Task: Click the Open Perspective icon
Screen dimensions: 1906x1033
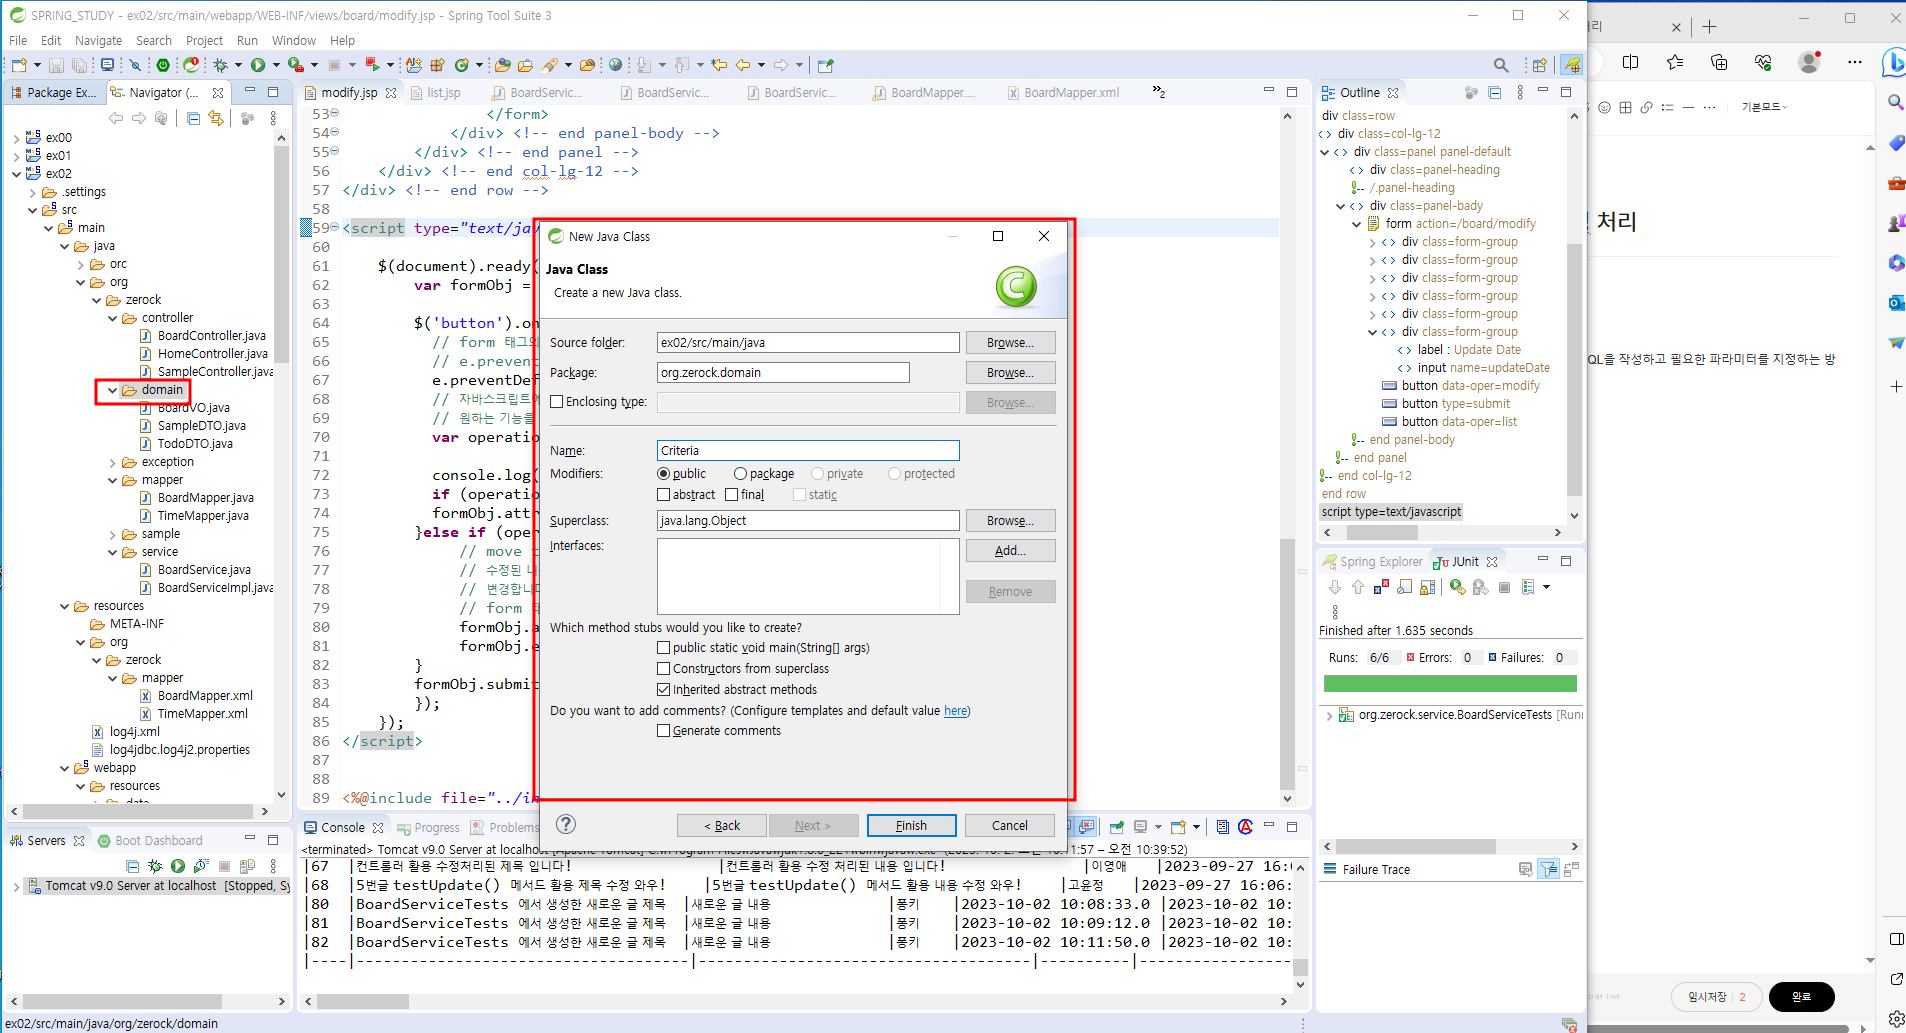Action: (x=1539, y=65)
